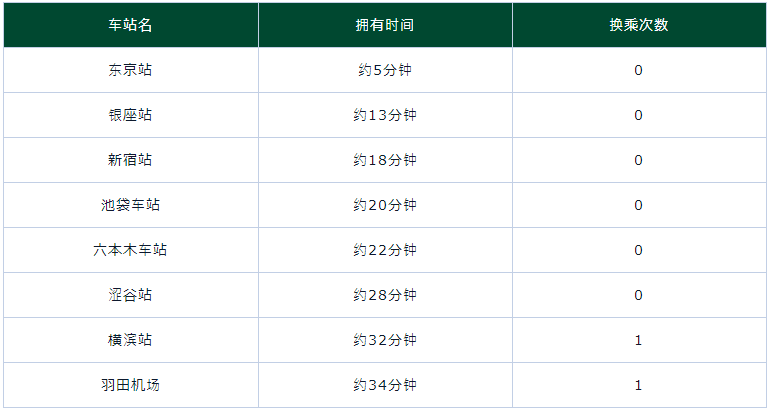
Task: Select the 涩谷站 station cell
Action: coord(130,295)
